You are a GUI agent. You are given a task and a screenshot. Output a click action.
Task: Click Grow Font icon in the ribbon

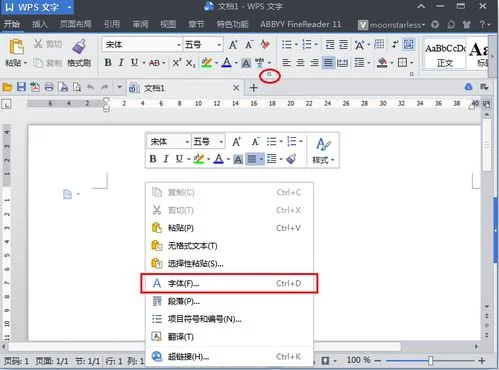pyautogui.click(x=233, y=45)
